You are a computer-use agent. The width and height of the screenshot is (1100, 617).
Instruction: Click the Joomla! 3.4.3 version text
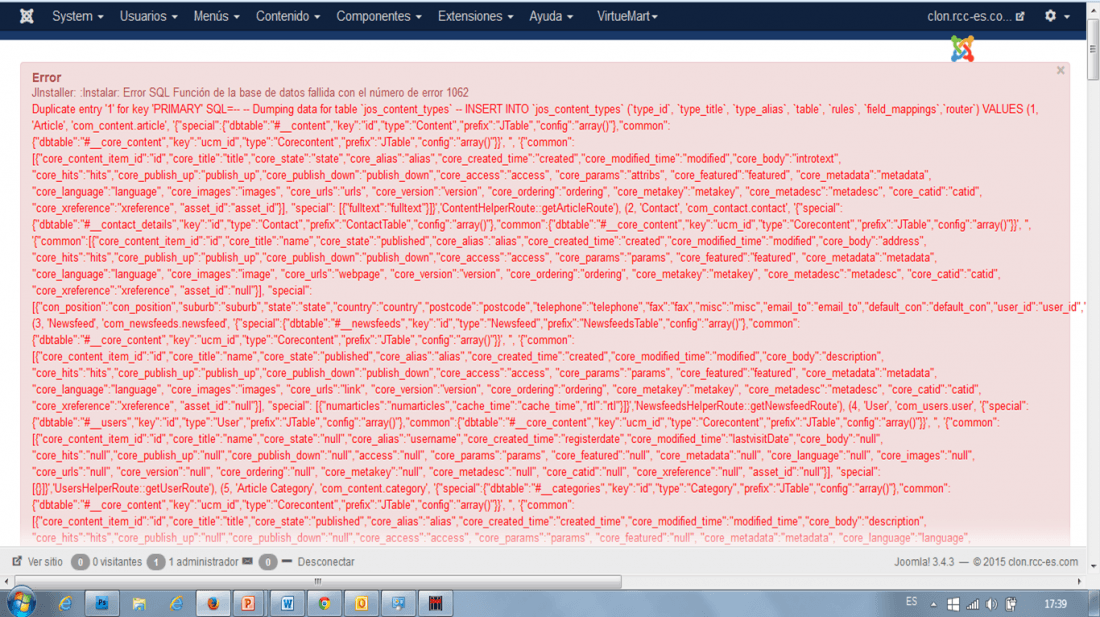(x=924, y=562)
